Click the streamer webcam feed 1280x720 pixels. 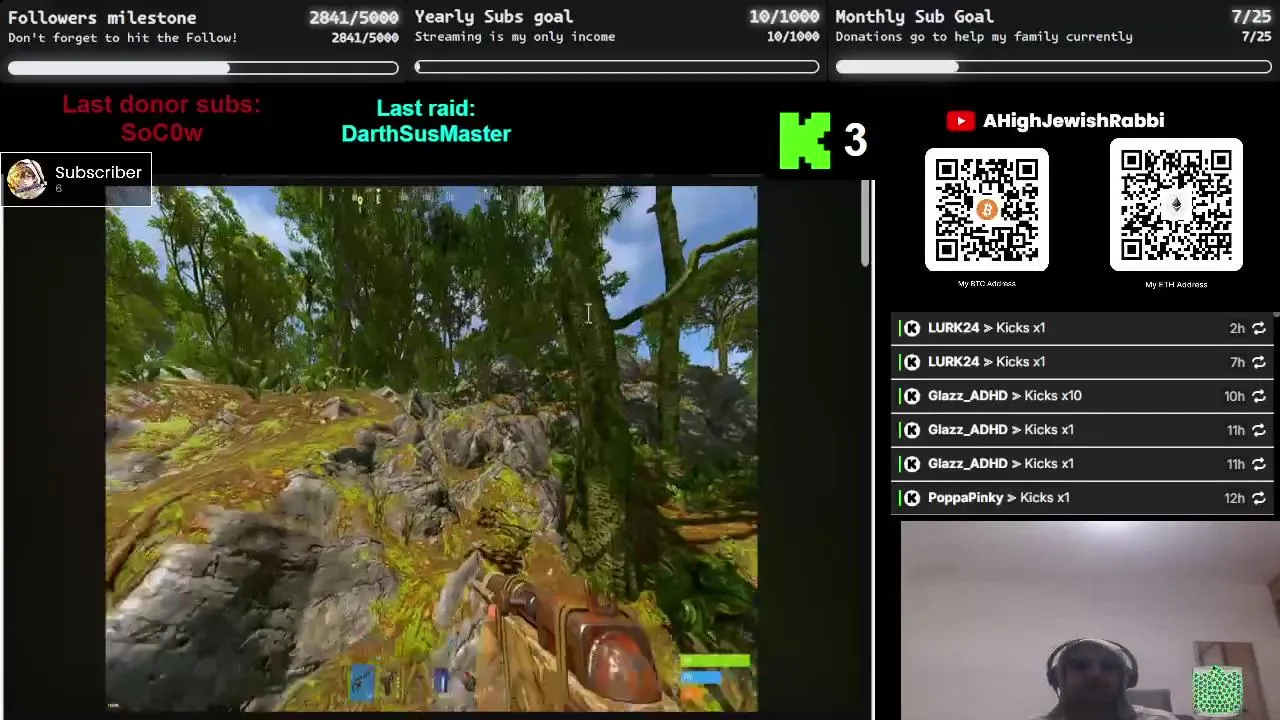1090,620
